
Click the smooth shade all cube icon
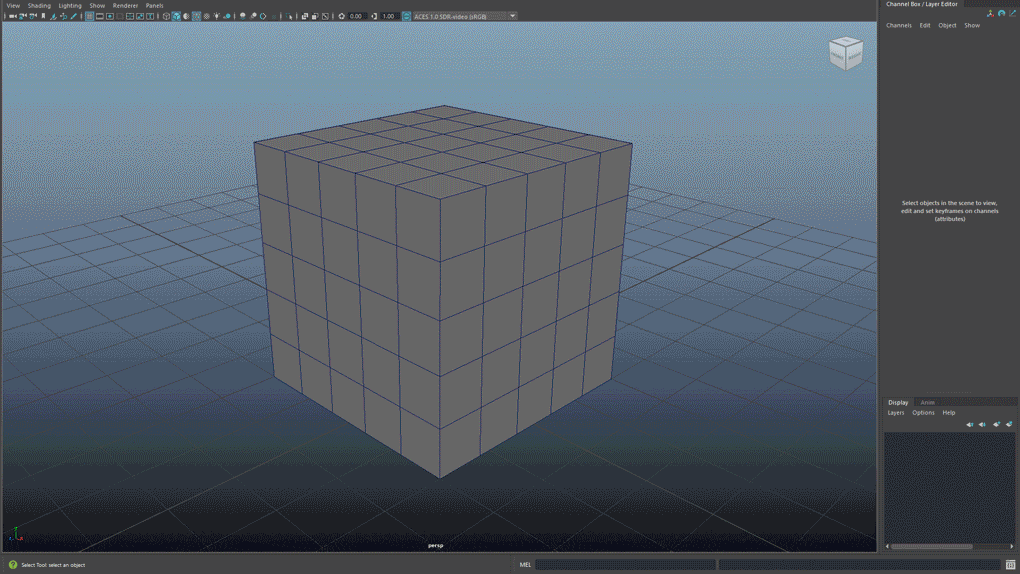point(176,16)
